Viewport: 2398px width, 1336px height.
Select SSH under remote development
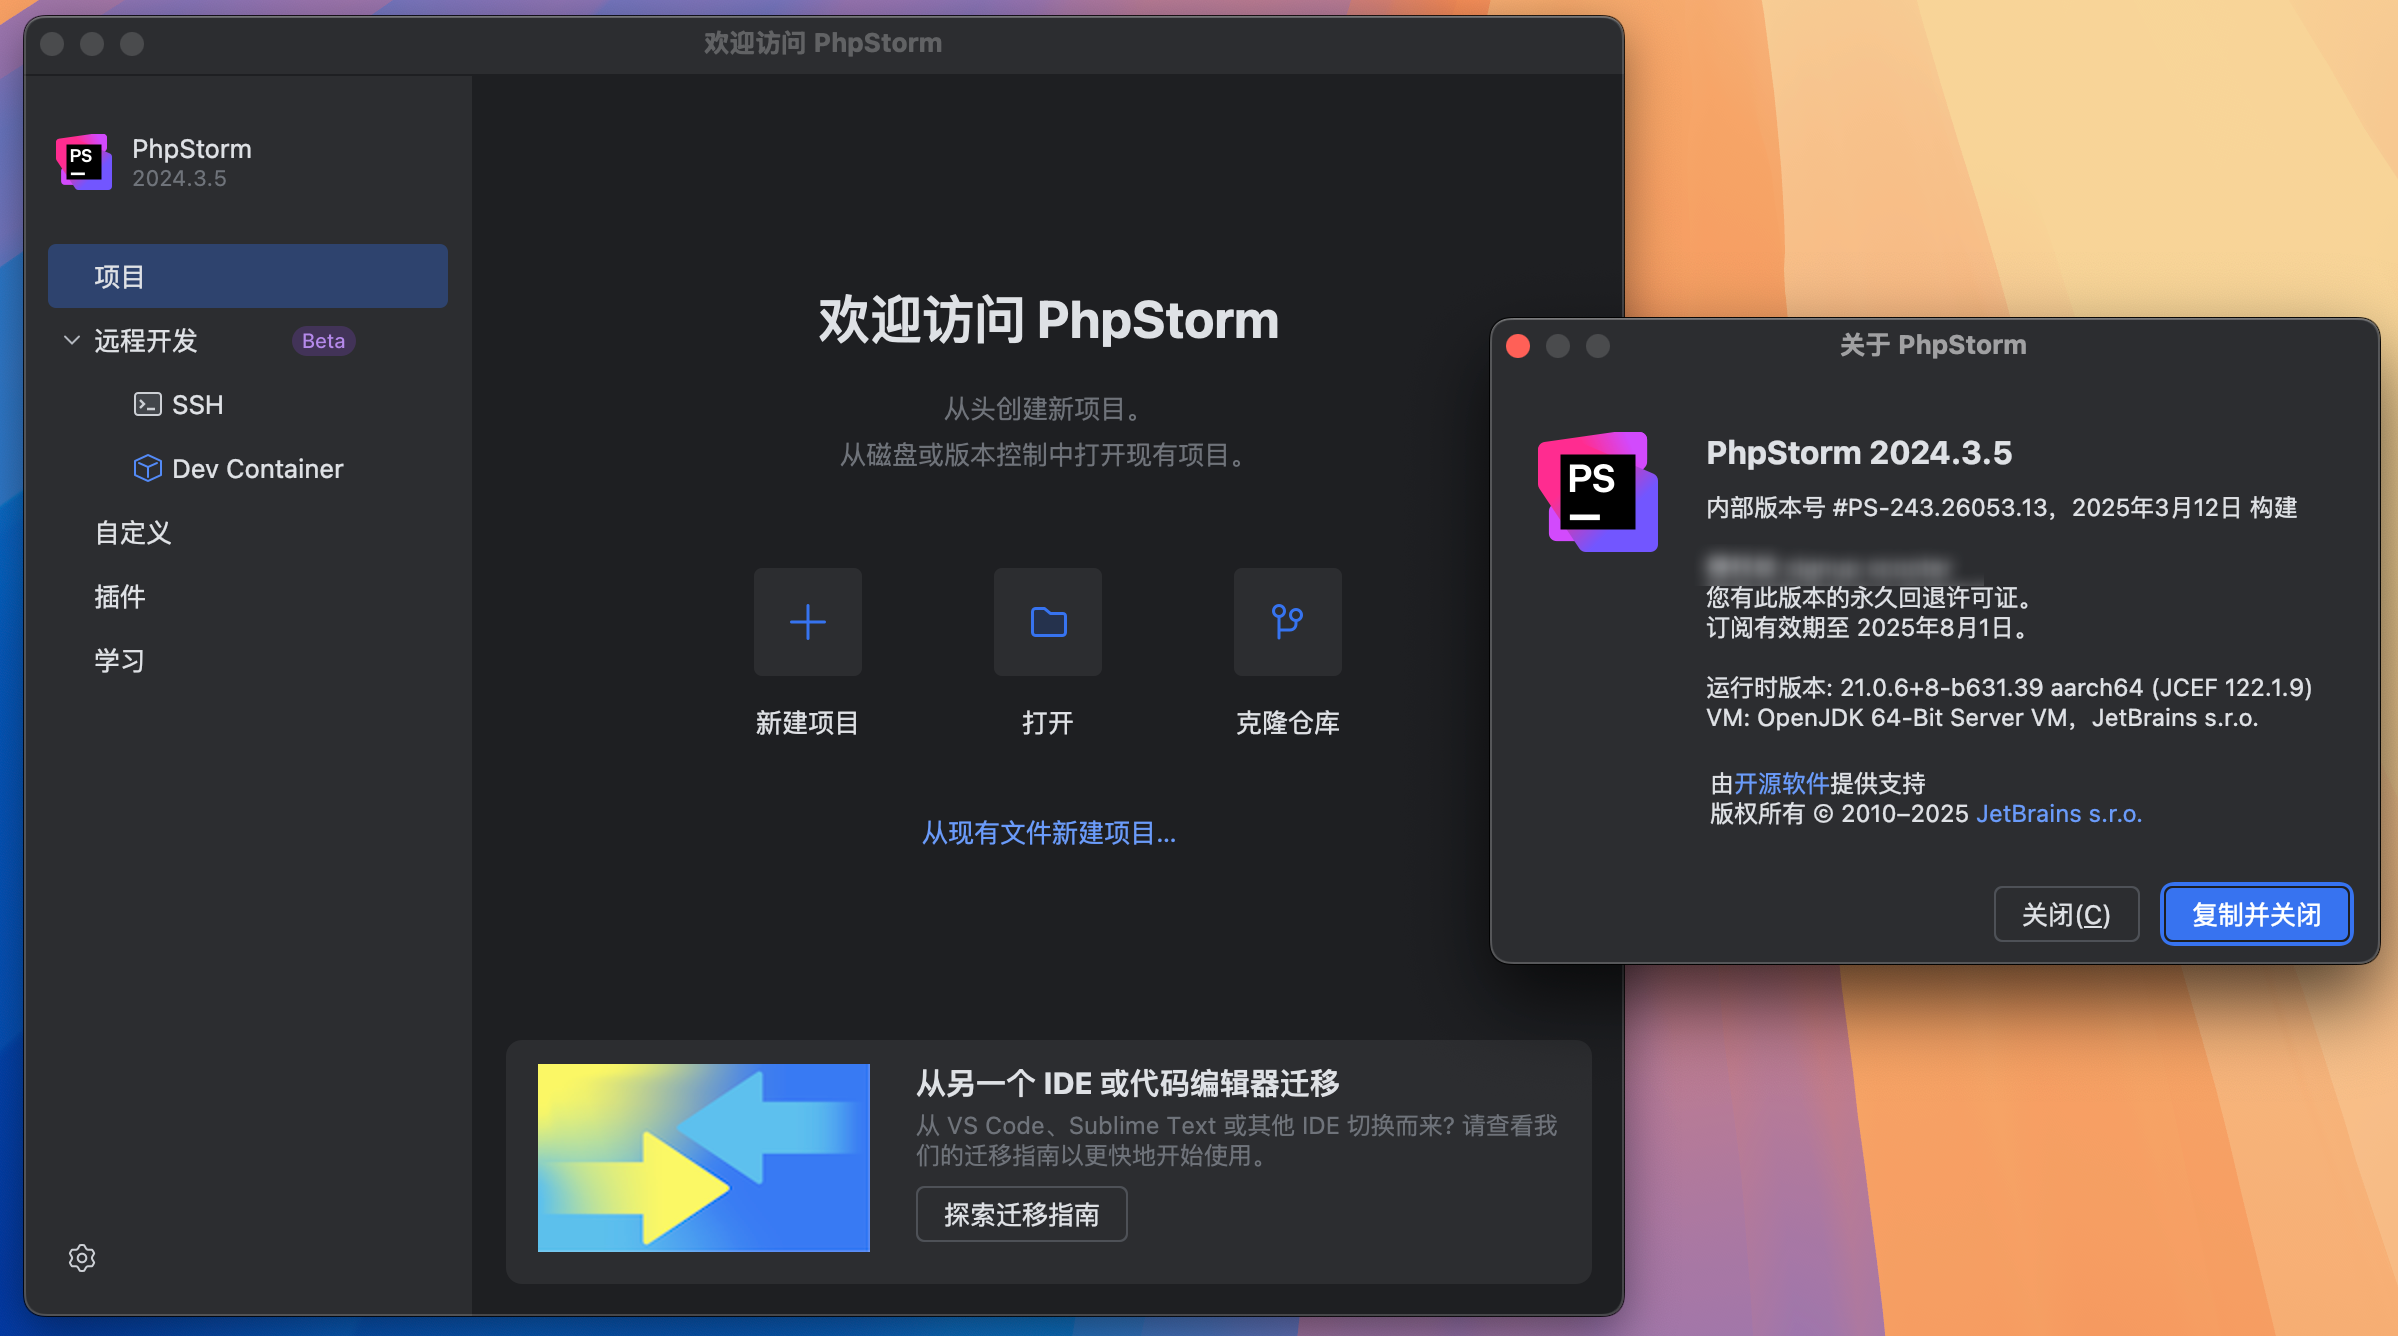[x=197, y=404]
